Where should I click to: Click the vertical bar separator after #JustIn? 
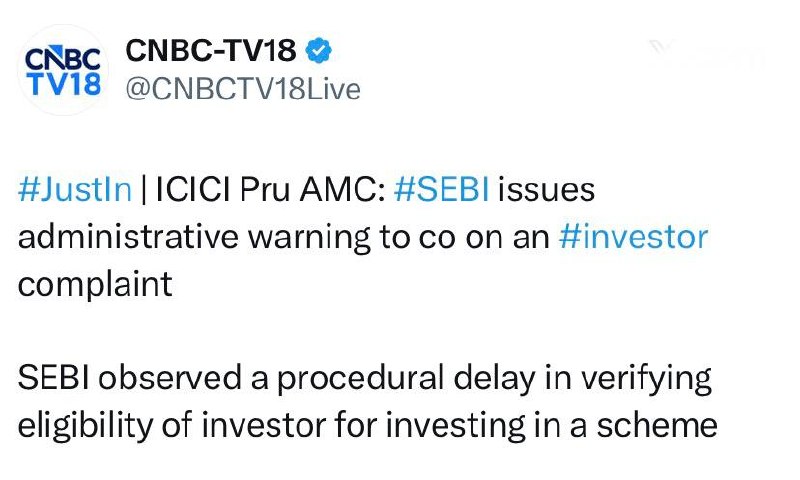coord(143,189)
